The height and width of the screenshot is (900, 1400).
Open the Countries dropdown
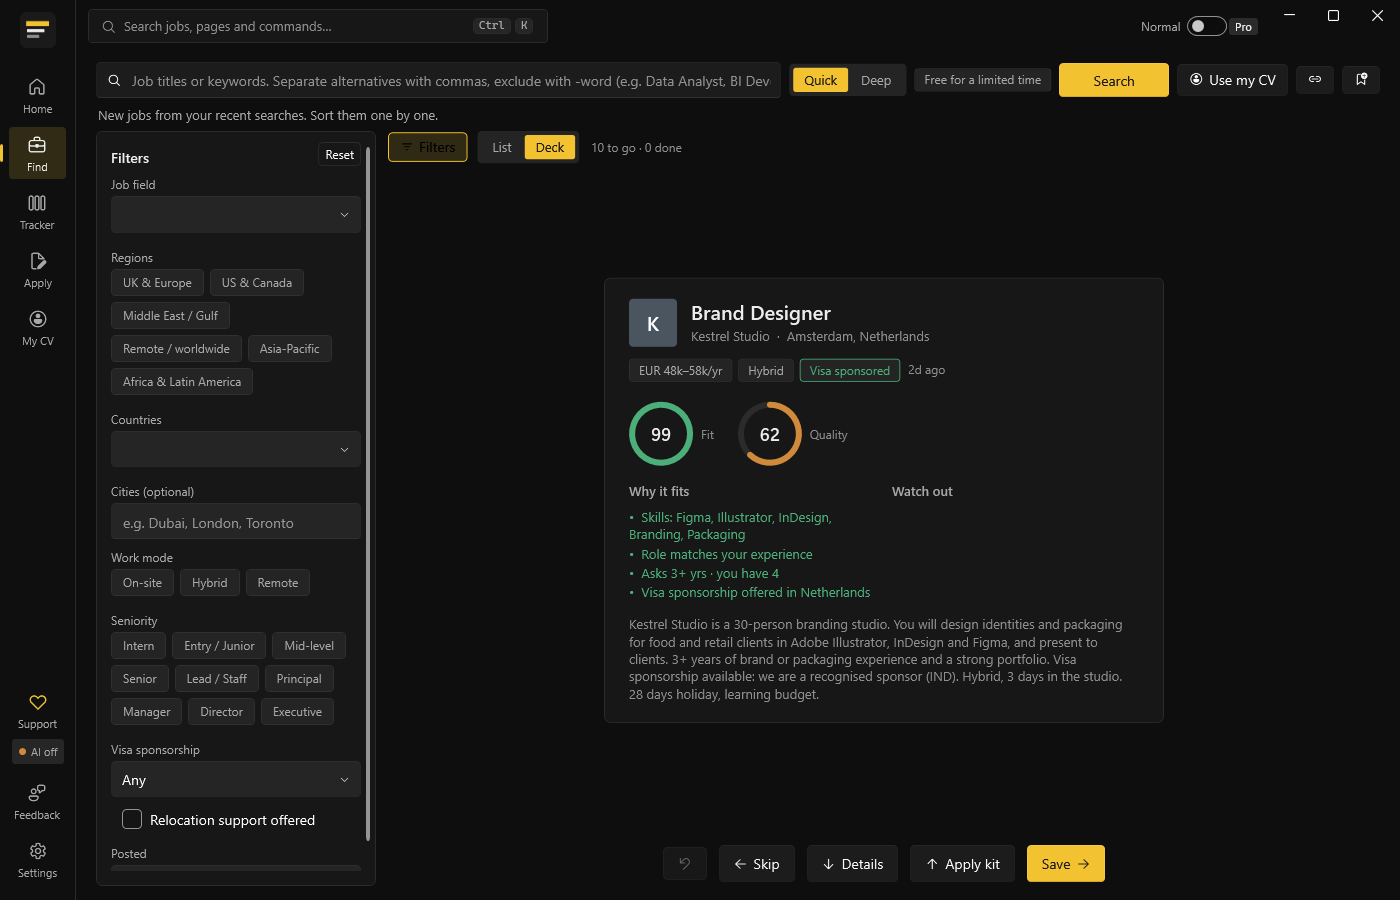236,450
